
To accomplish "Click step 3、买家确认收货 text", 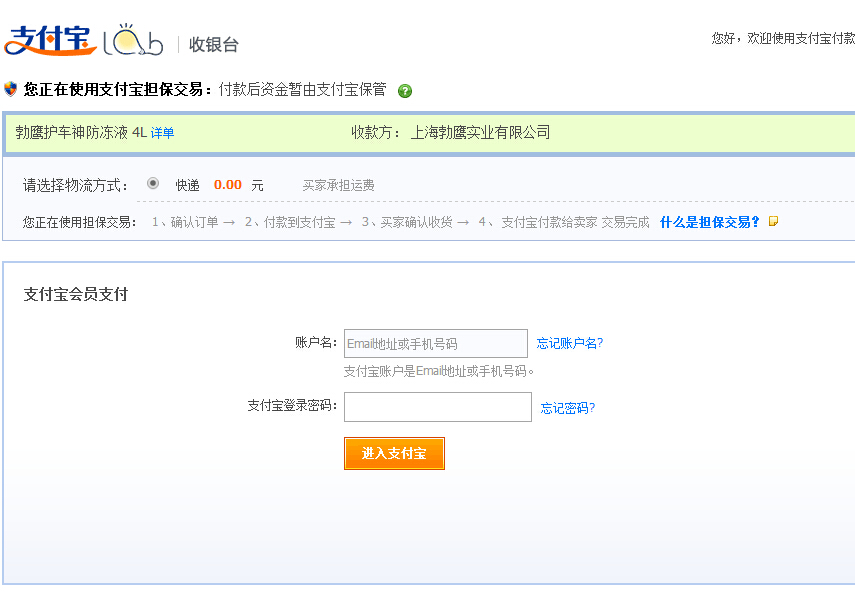I will pos(407,222).
